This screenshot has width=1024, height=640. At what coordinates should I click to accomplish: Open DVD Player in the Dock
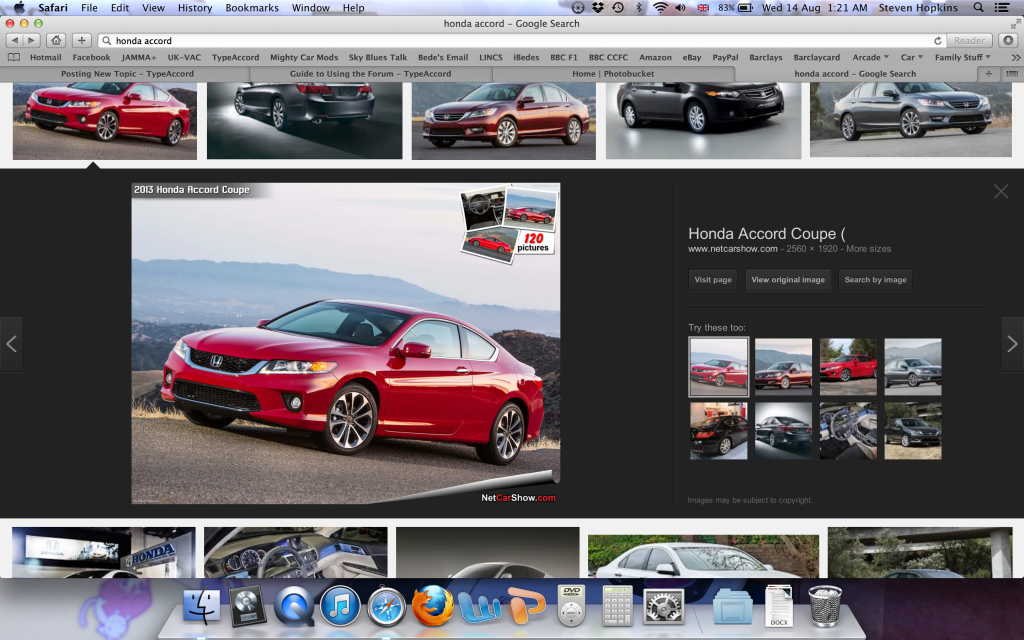[x=571, y=606]
